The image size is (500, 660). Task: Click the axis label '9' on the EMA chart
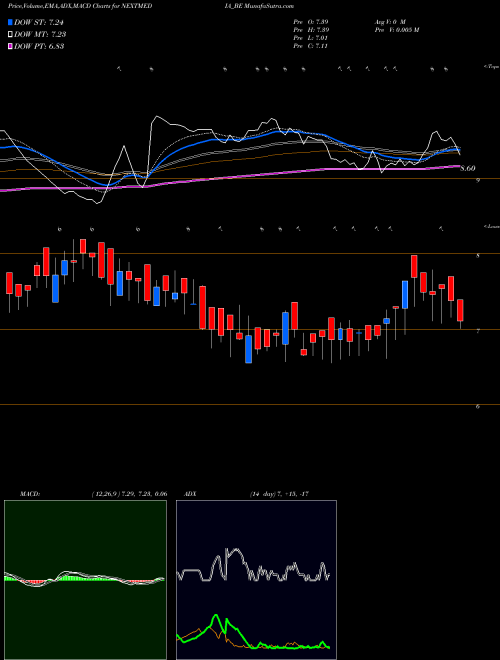coord(478,181)
